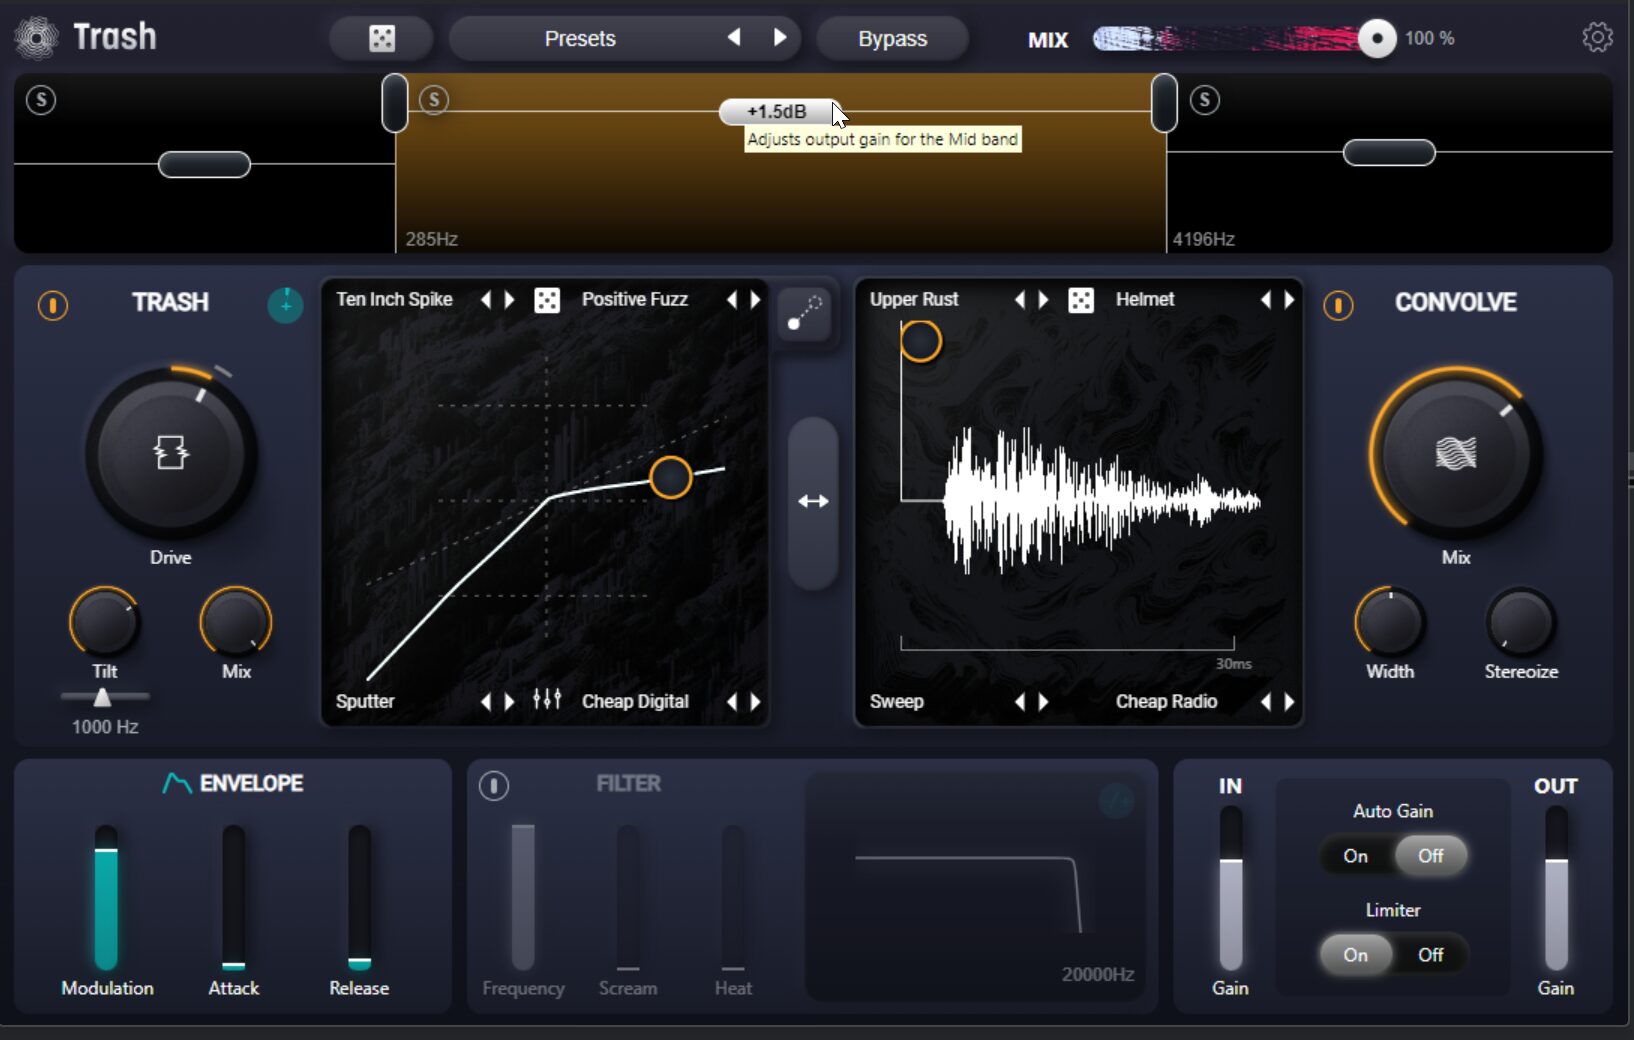Toggle the TRASH module power button
Screen dimensions: 1634x1040
tap(53, 305)
